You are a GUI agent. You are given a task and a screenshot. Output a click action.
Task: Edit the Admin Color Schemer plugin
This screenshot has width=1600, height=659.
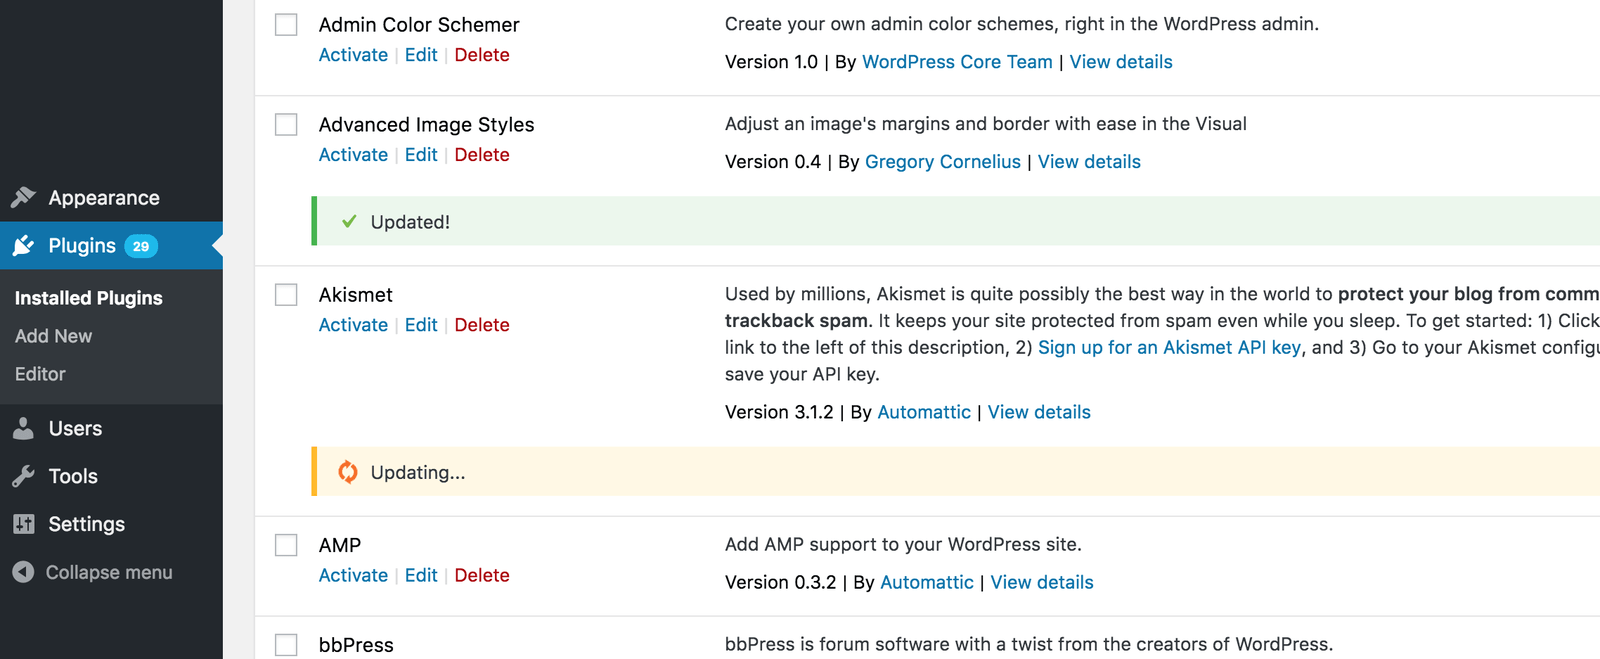point(421,55)
